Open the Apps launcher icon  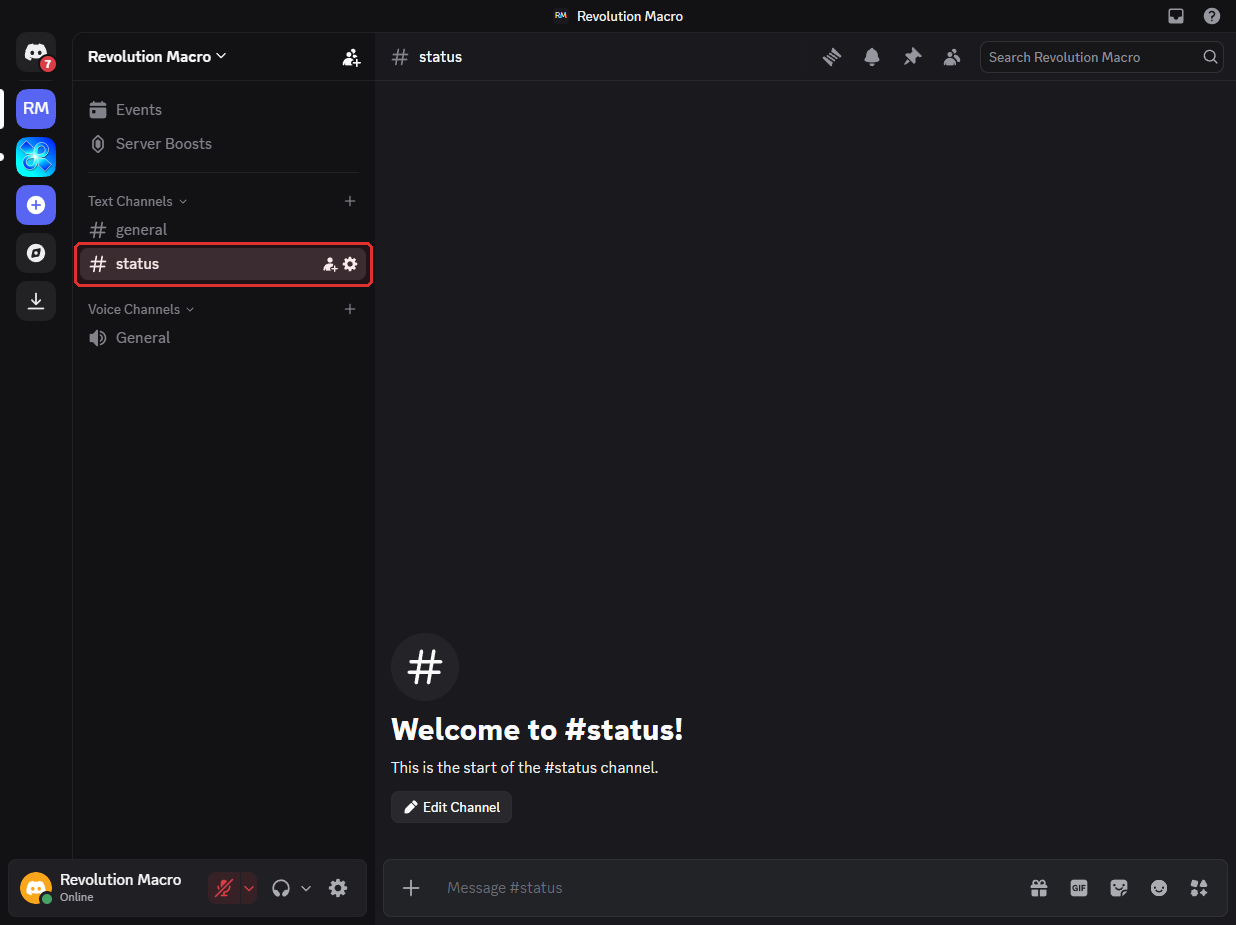[1199, 888]
